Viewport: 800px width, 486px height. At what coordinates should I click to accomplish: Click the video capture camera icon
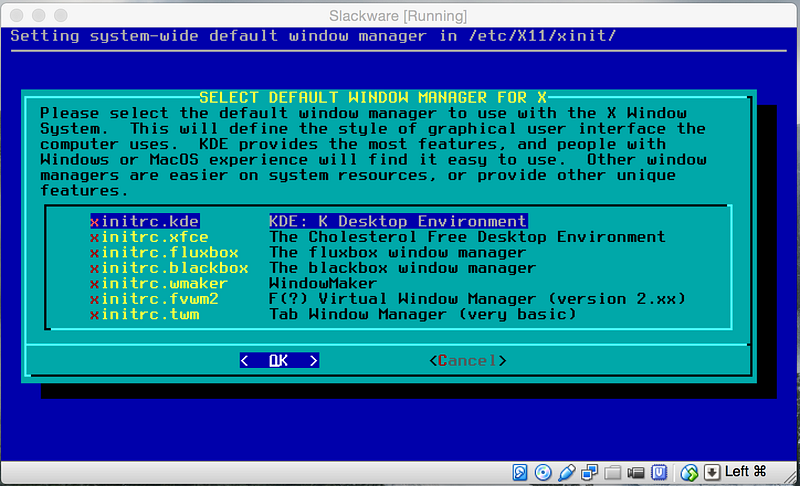[x=636, y=473]
